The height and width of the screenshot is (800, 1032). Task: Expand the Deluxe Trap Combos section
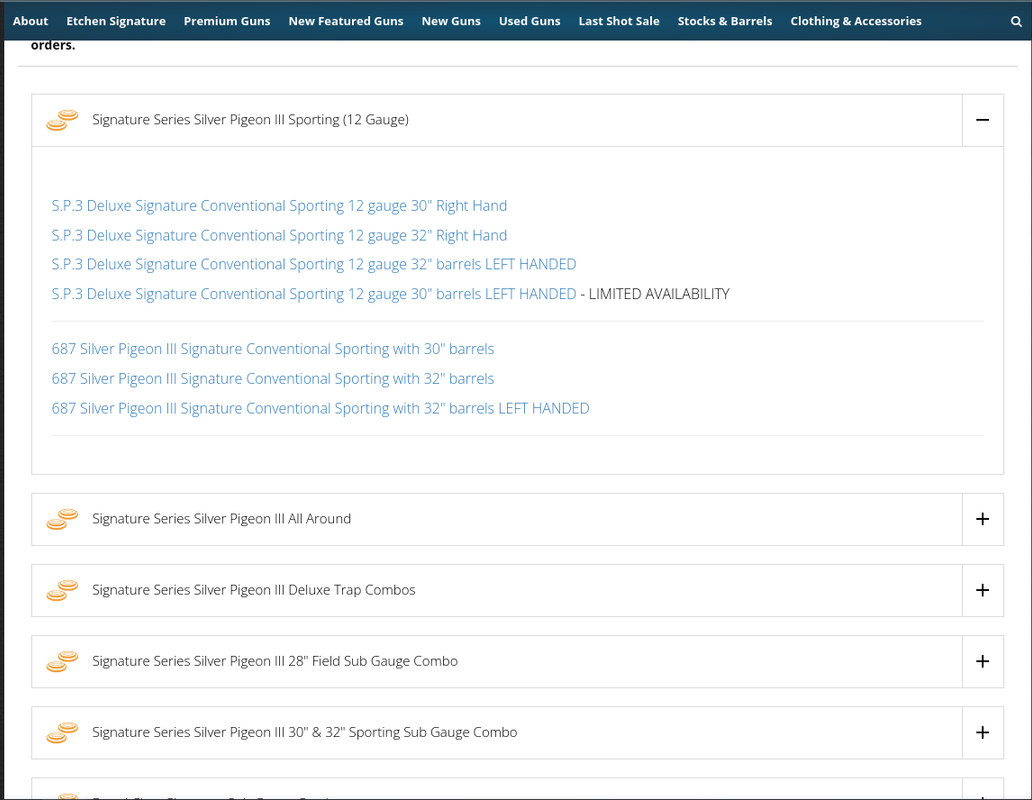click(x=983, y=590)
